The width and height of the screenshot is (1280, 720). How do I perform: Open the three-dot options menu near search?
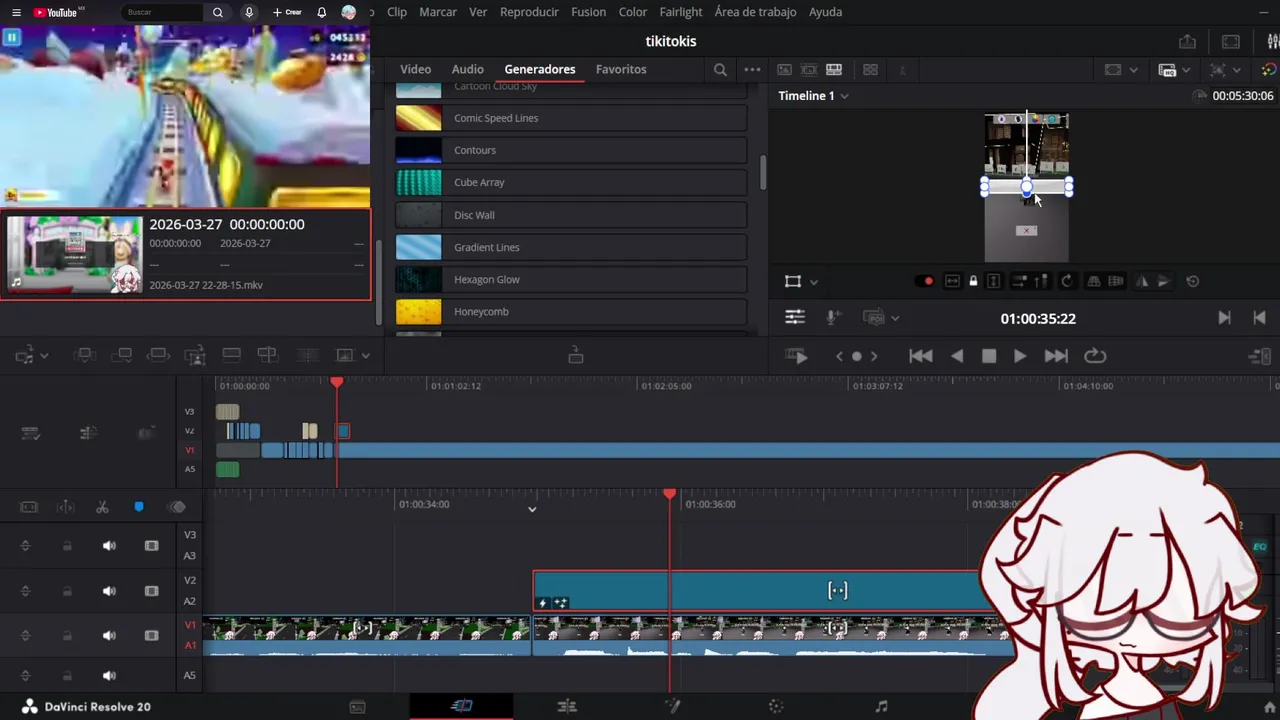[752, 70]
